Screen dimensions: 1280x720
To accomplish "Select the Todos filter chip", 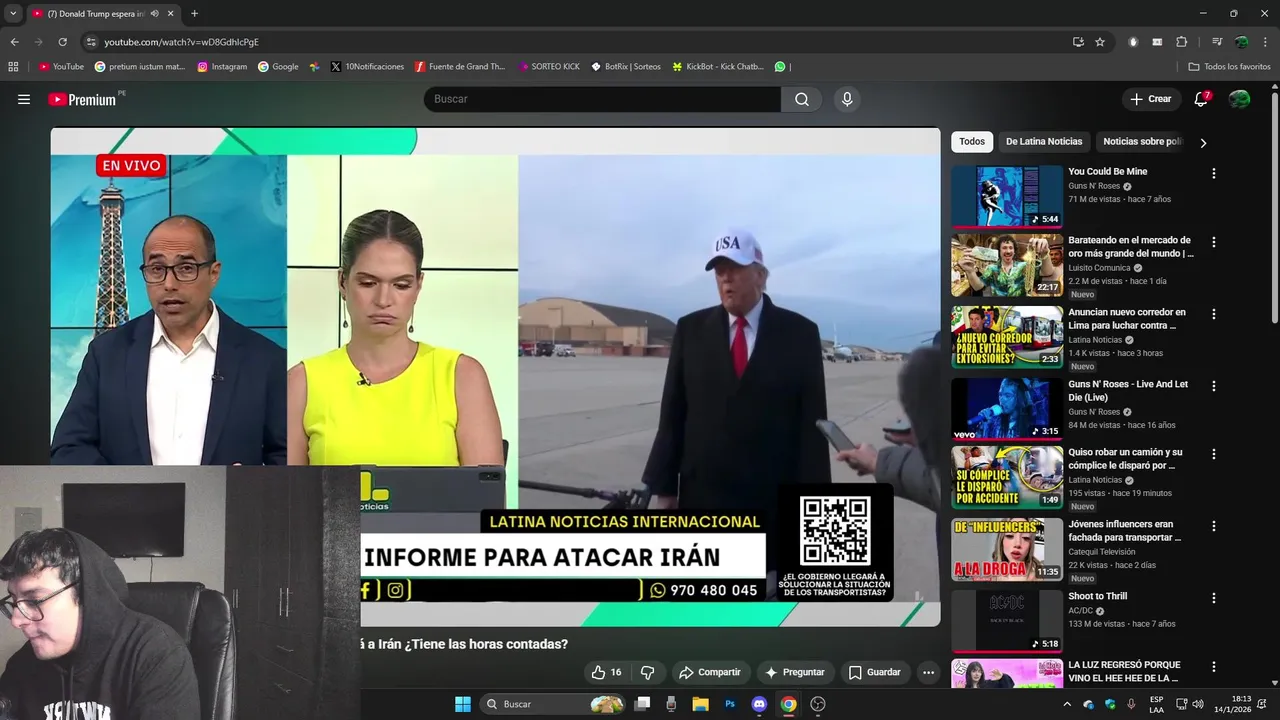I will 972,142.
